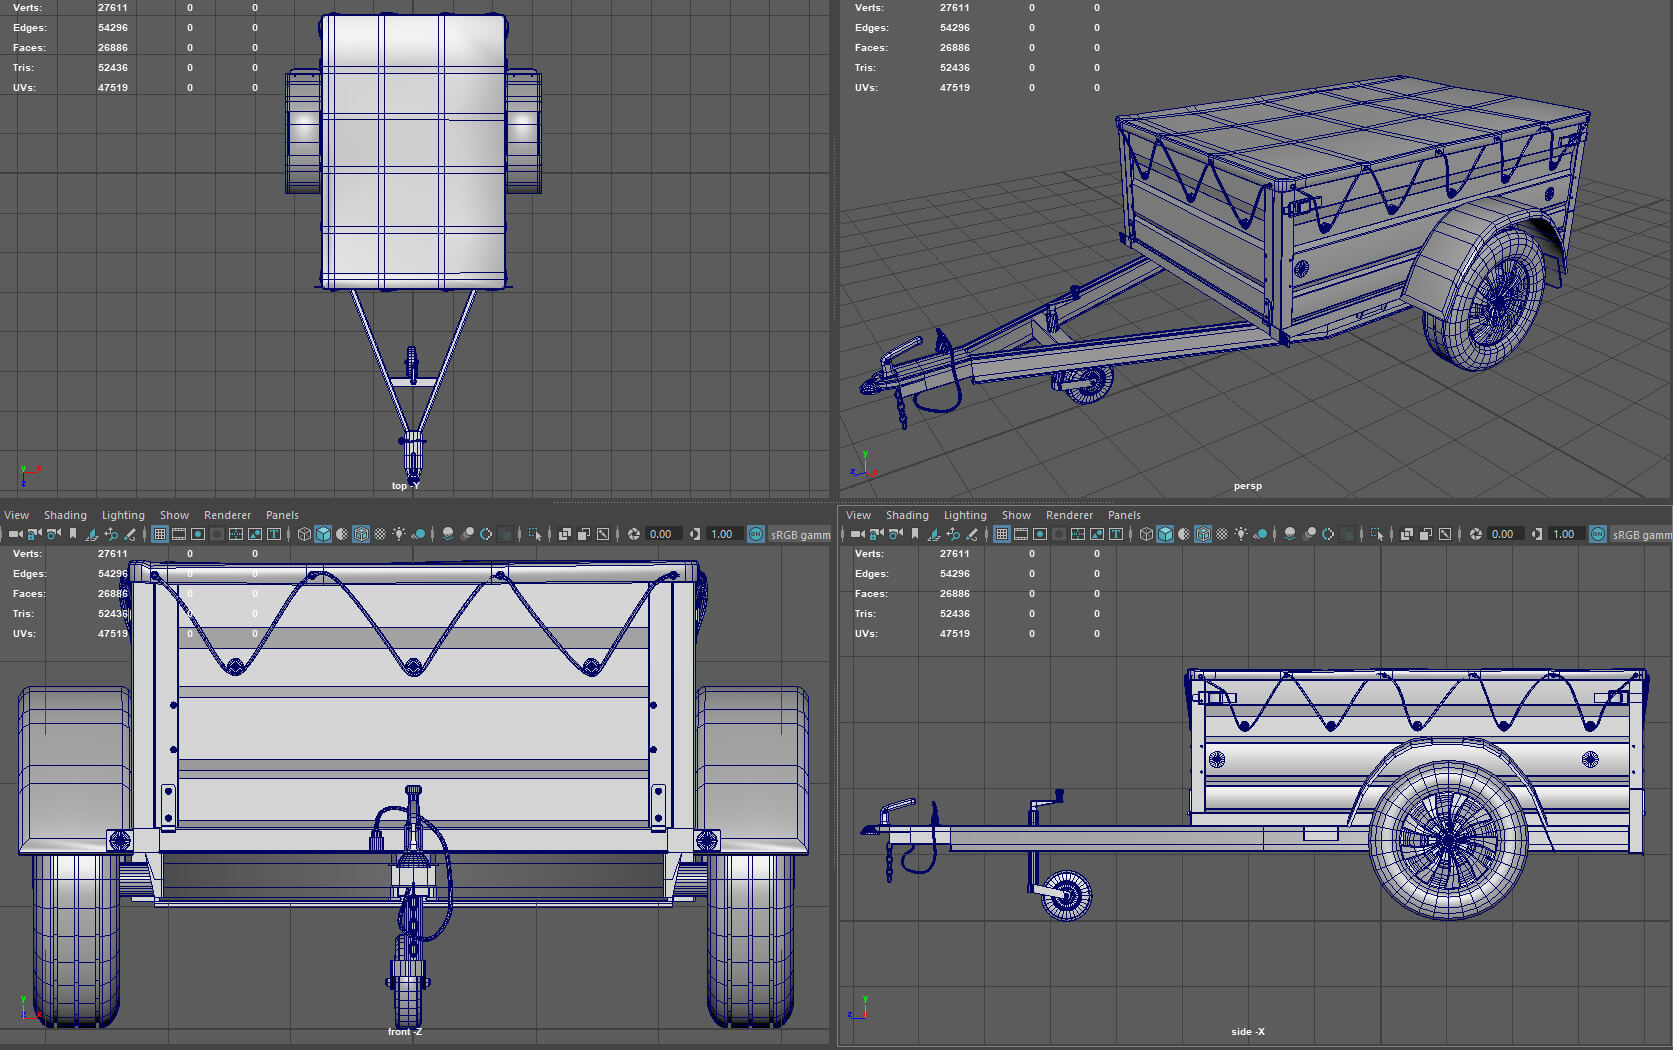The height and width of the screenshot is (1050, 1673).
Task: Click Image Plane icon in side view toolbar
Action: point(934,534)
